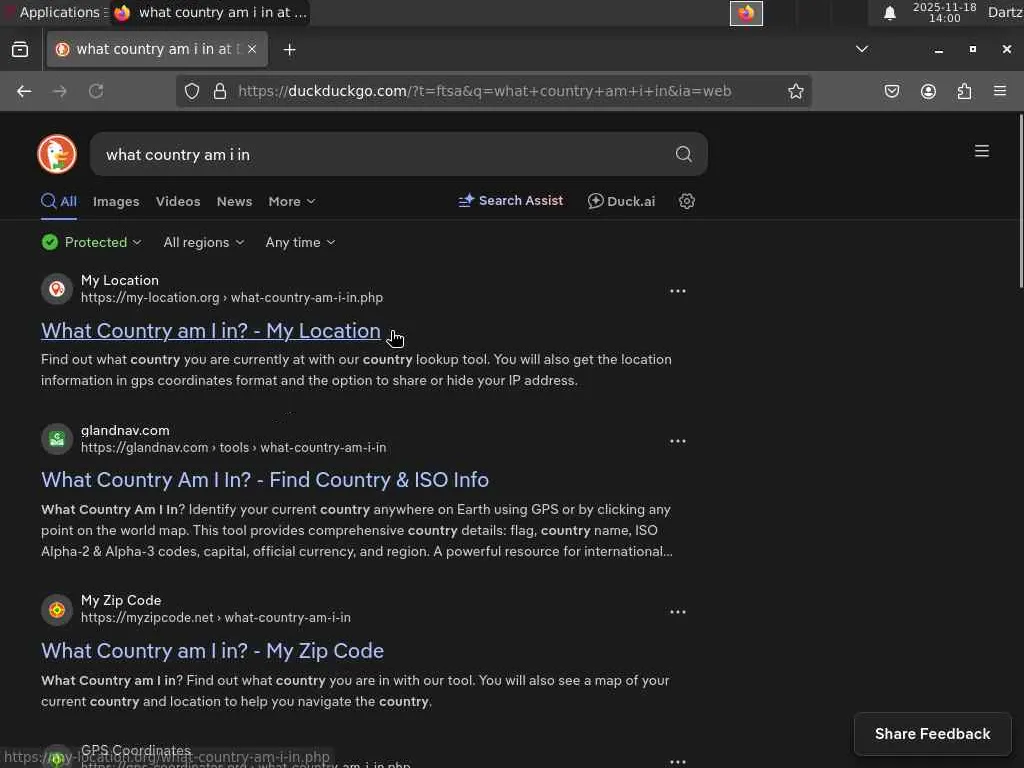Click into the DuckDuckGo search input field

(380, 154)
